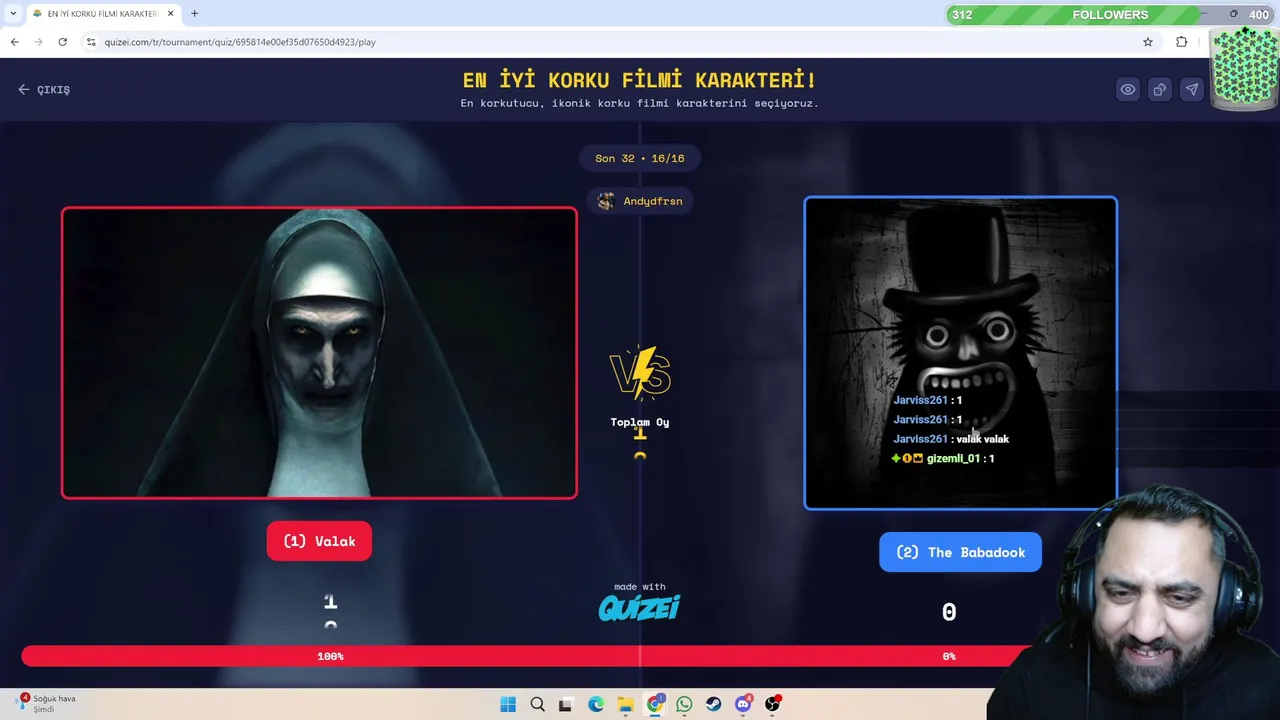Click the browser forward arrow
This screenshot has height=720, width=1280.
(x=38, y=42)
